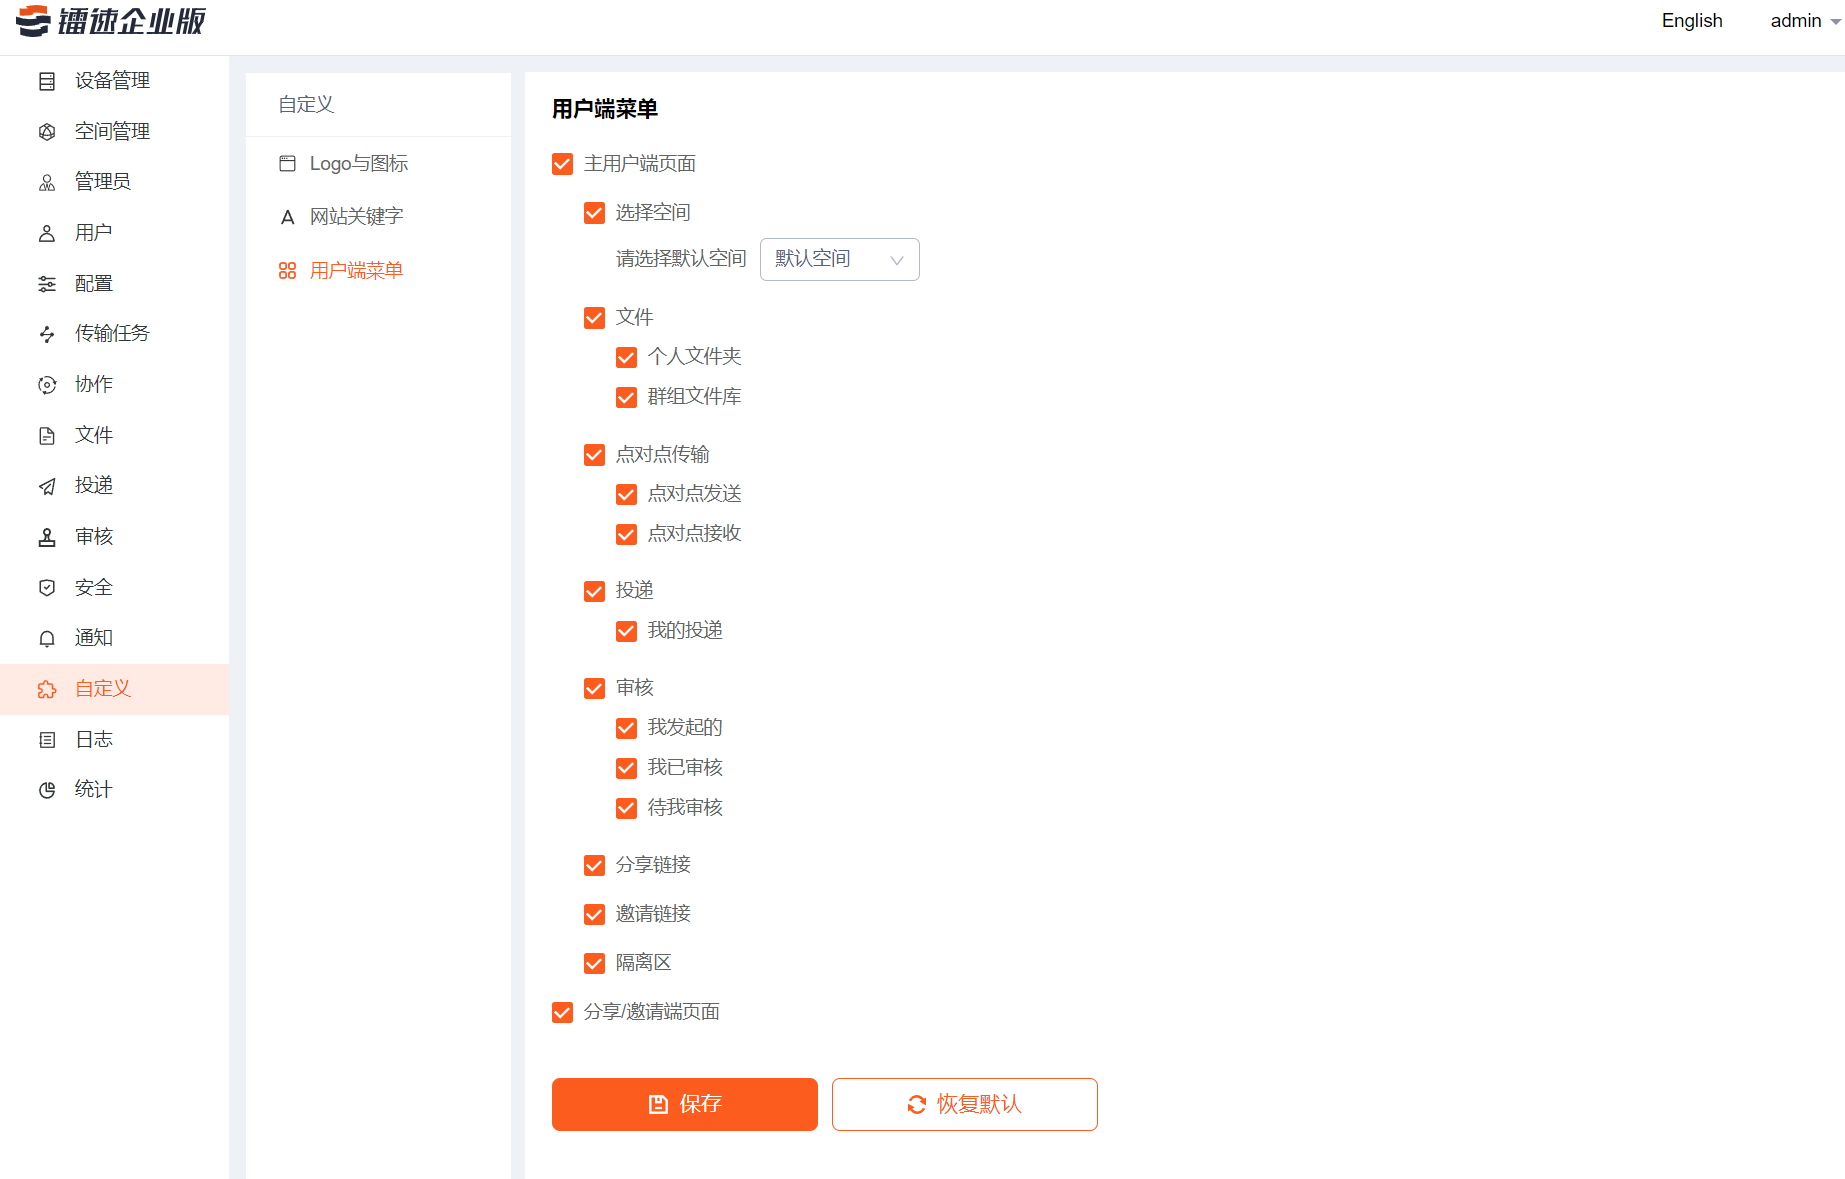Click the 传输任务 icon
This screenshot has width=1845, height=1179.
point(47,334)
